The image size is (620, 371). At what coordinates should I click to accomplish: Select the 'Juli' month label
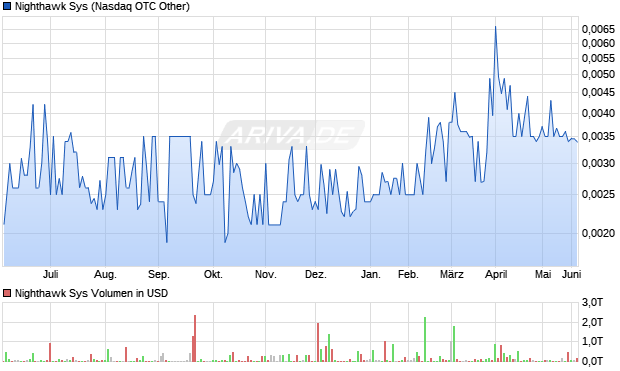(x=51, y=274)
